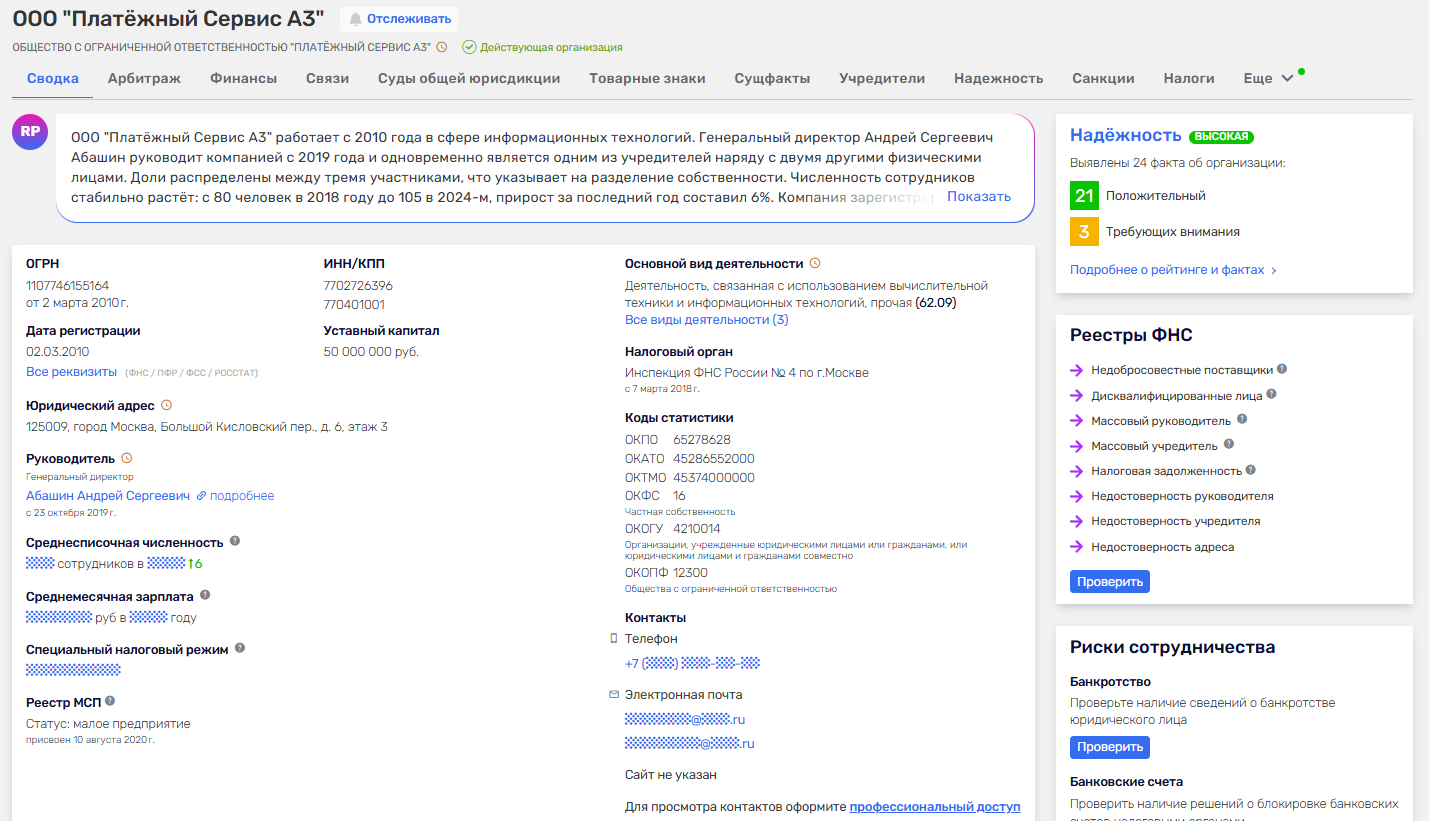Viewport: 1429px width, 821px height.
Task: Click the green 21 positive facts badge
Action: tap(1084, 196)
